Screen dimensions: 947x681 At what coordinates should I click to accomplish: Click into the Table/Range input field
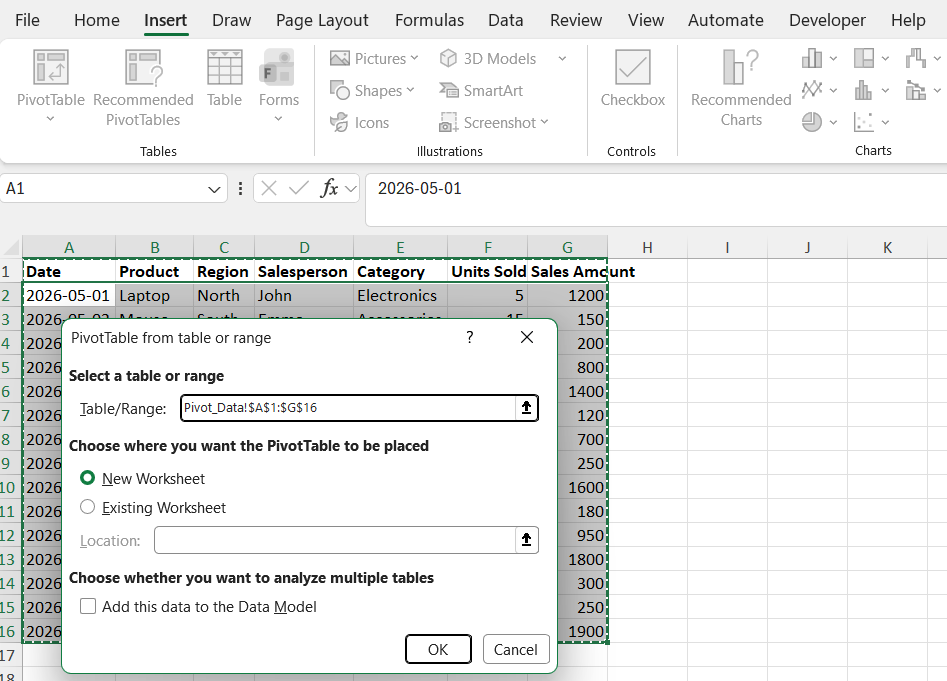pyautogui.click(x=348, y=408)
